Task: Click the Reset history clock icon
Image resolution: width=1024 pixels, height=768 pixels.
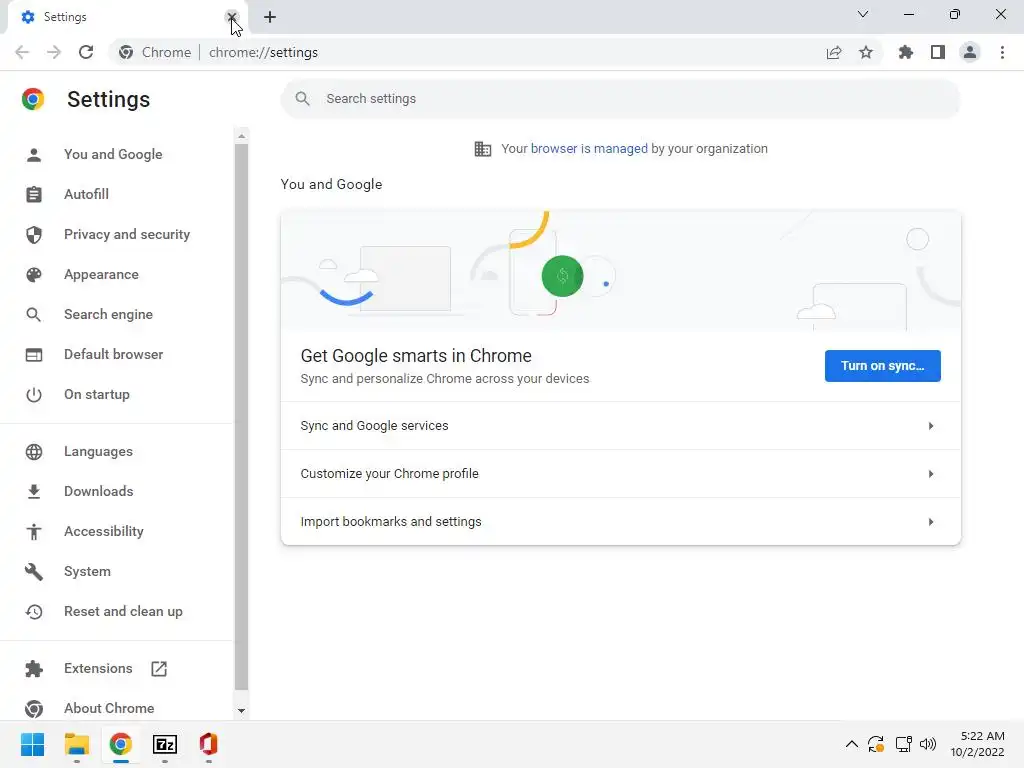Action: (34, 612)
